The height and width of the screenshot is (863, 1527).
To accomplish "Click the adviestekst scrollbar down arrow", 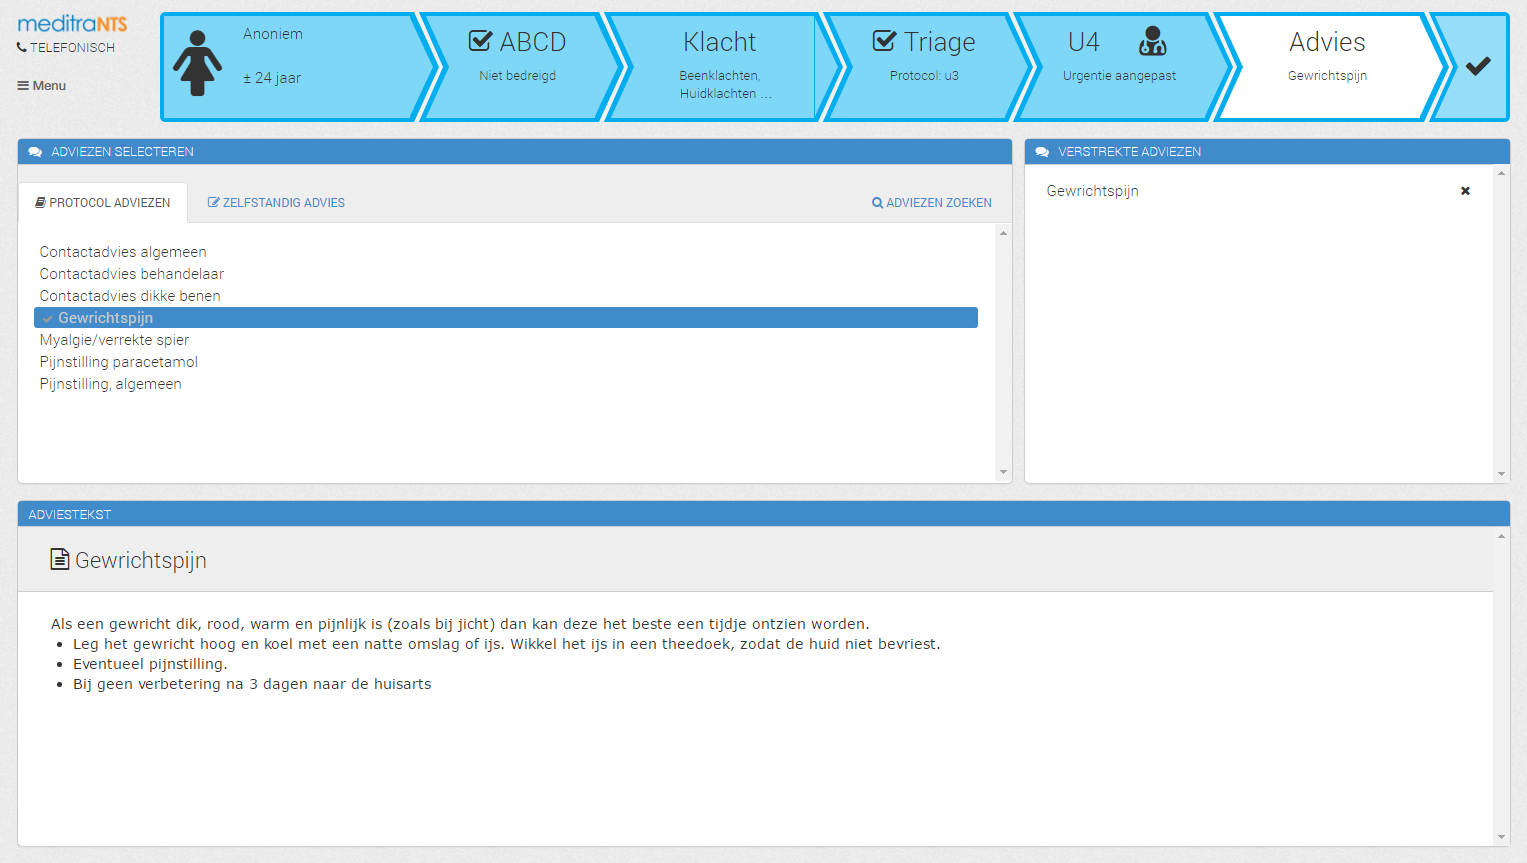I will pos(1501,837).
